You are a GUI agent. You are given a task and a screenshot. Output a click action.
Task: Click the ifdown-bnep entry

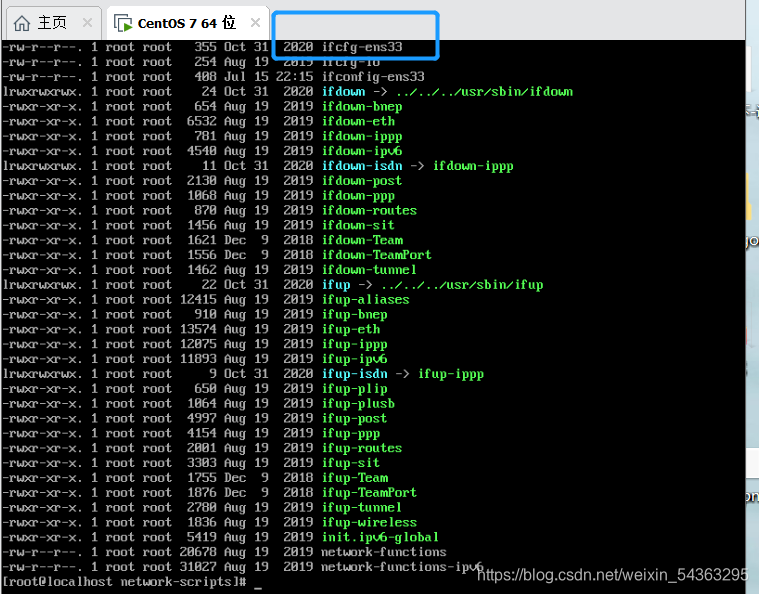click(x=362, y=107)
